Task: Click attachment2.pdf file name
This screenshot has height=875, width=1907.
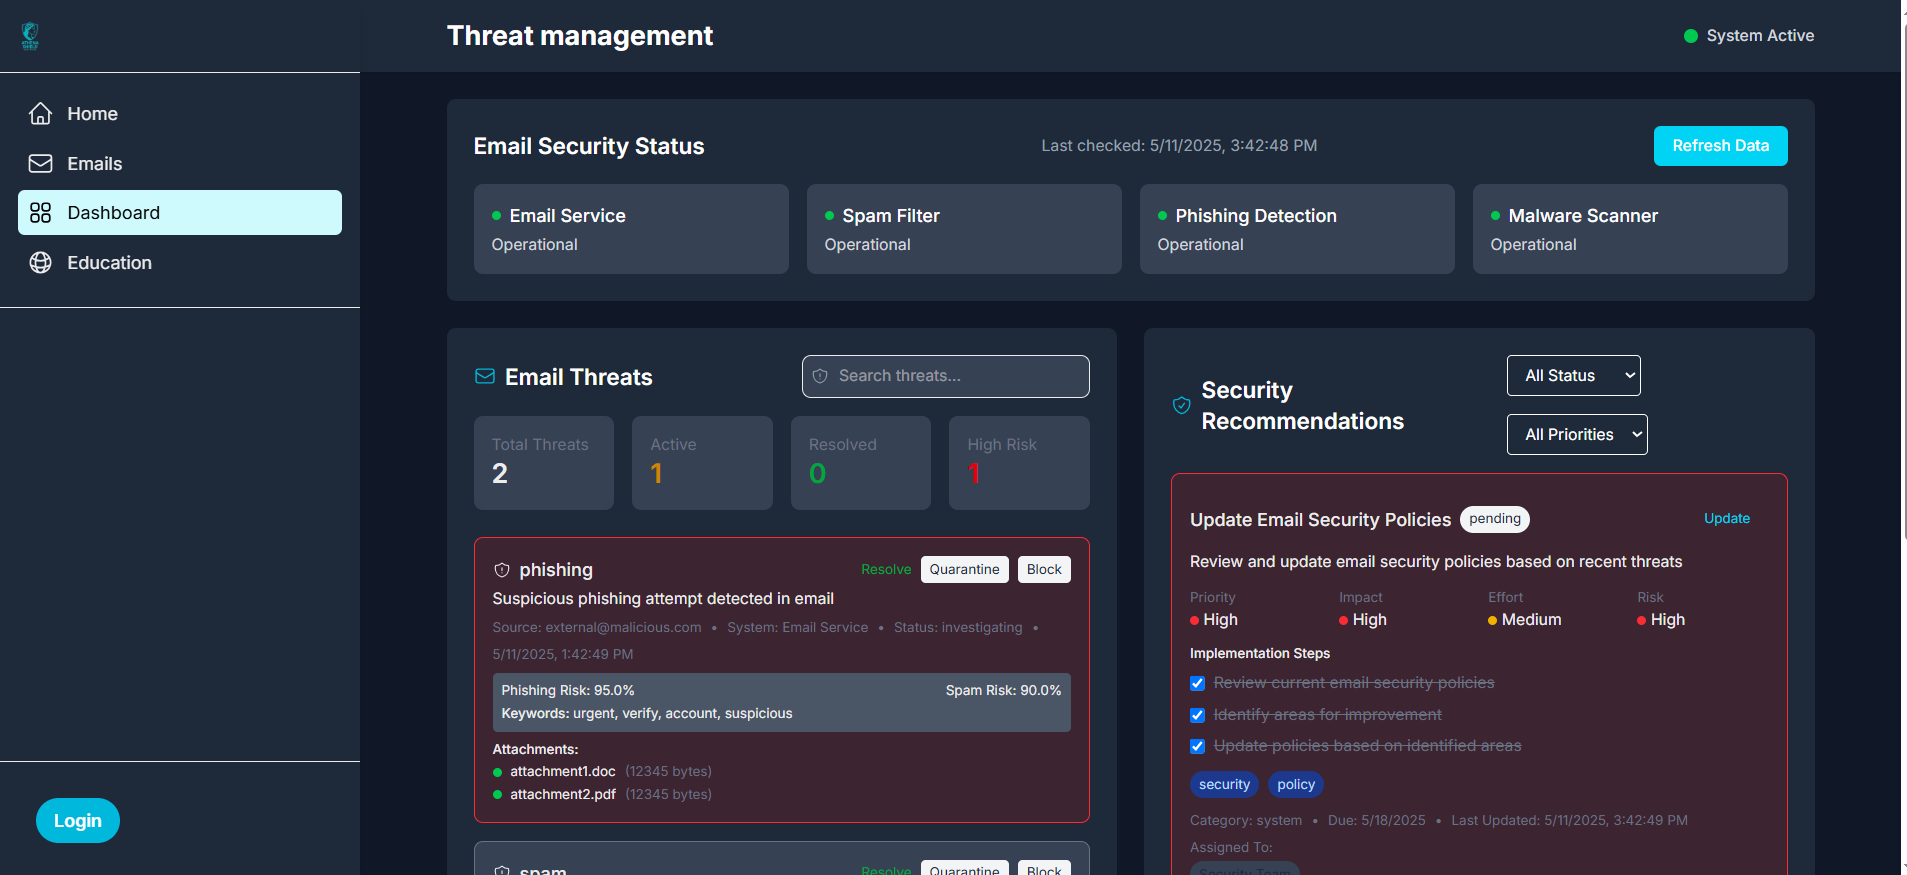Action: click(563, 795)
